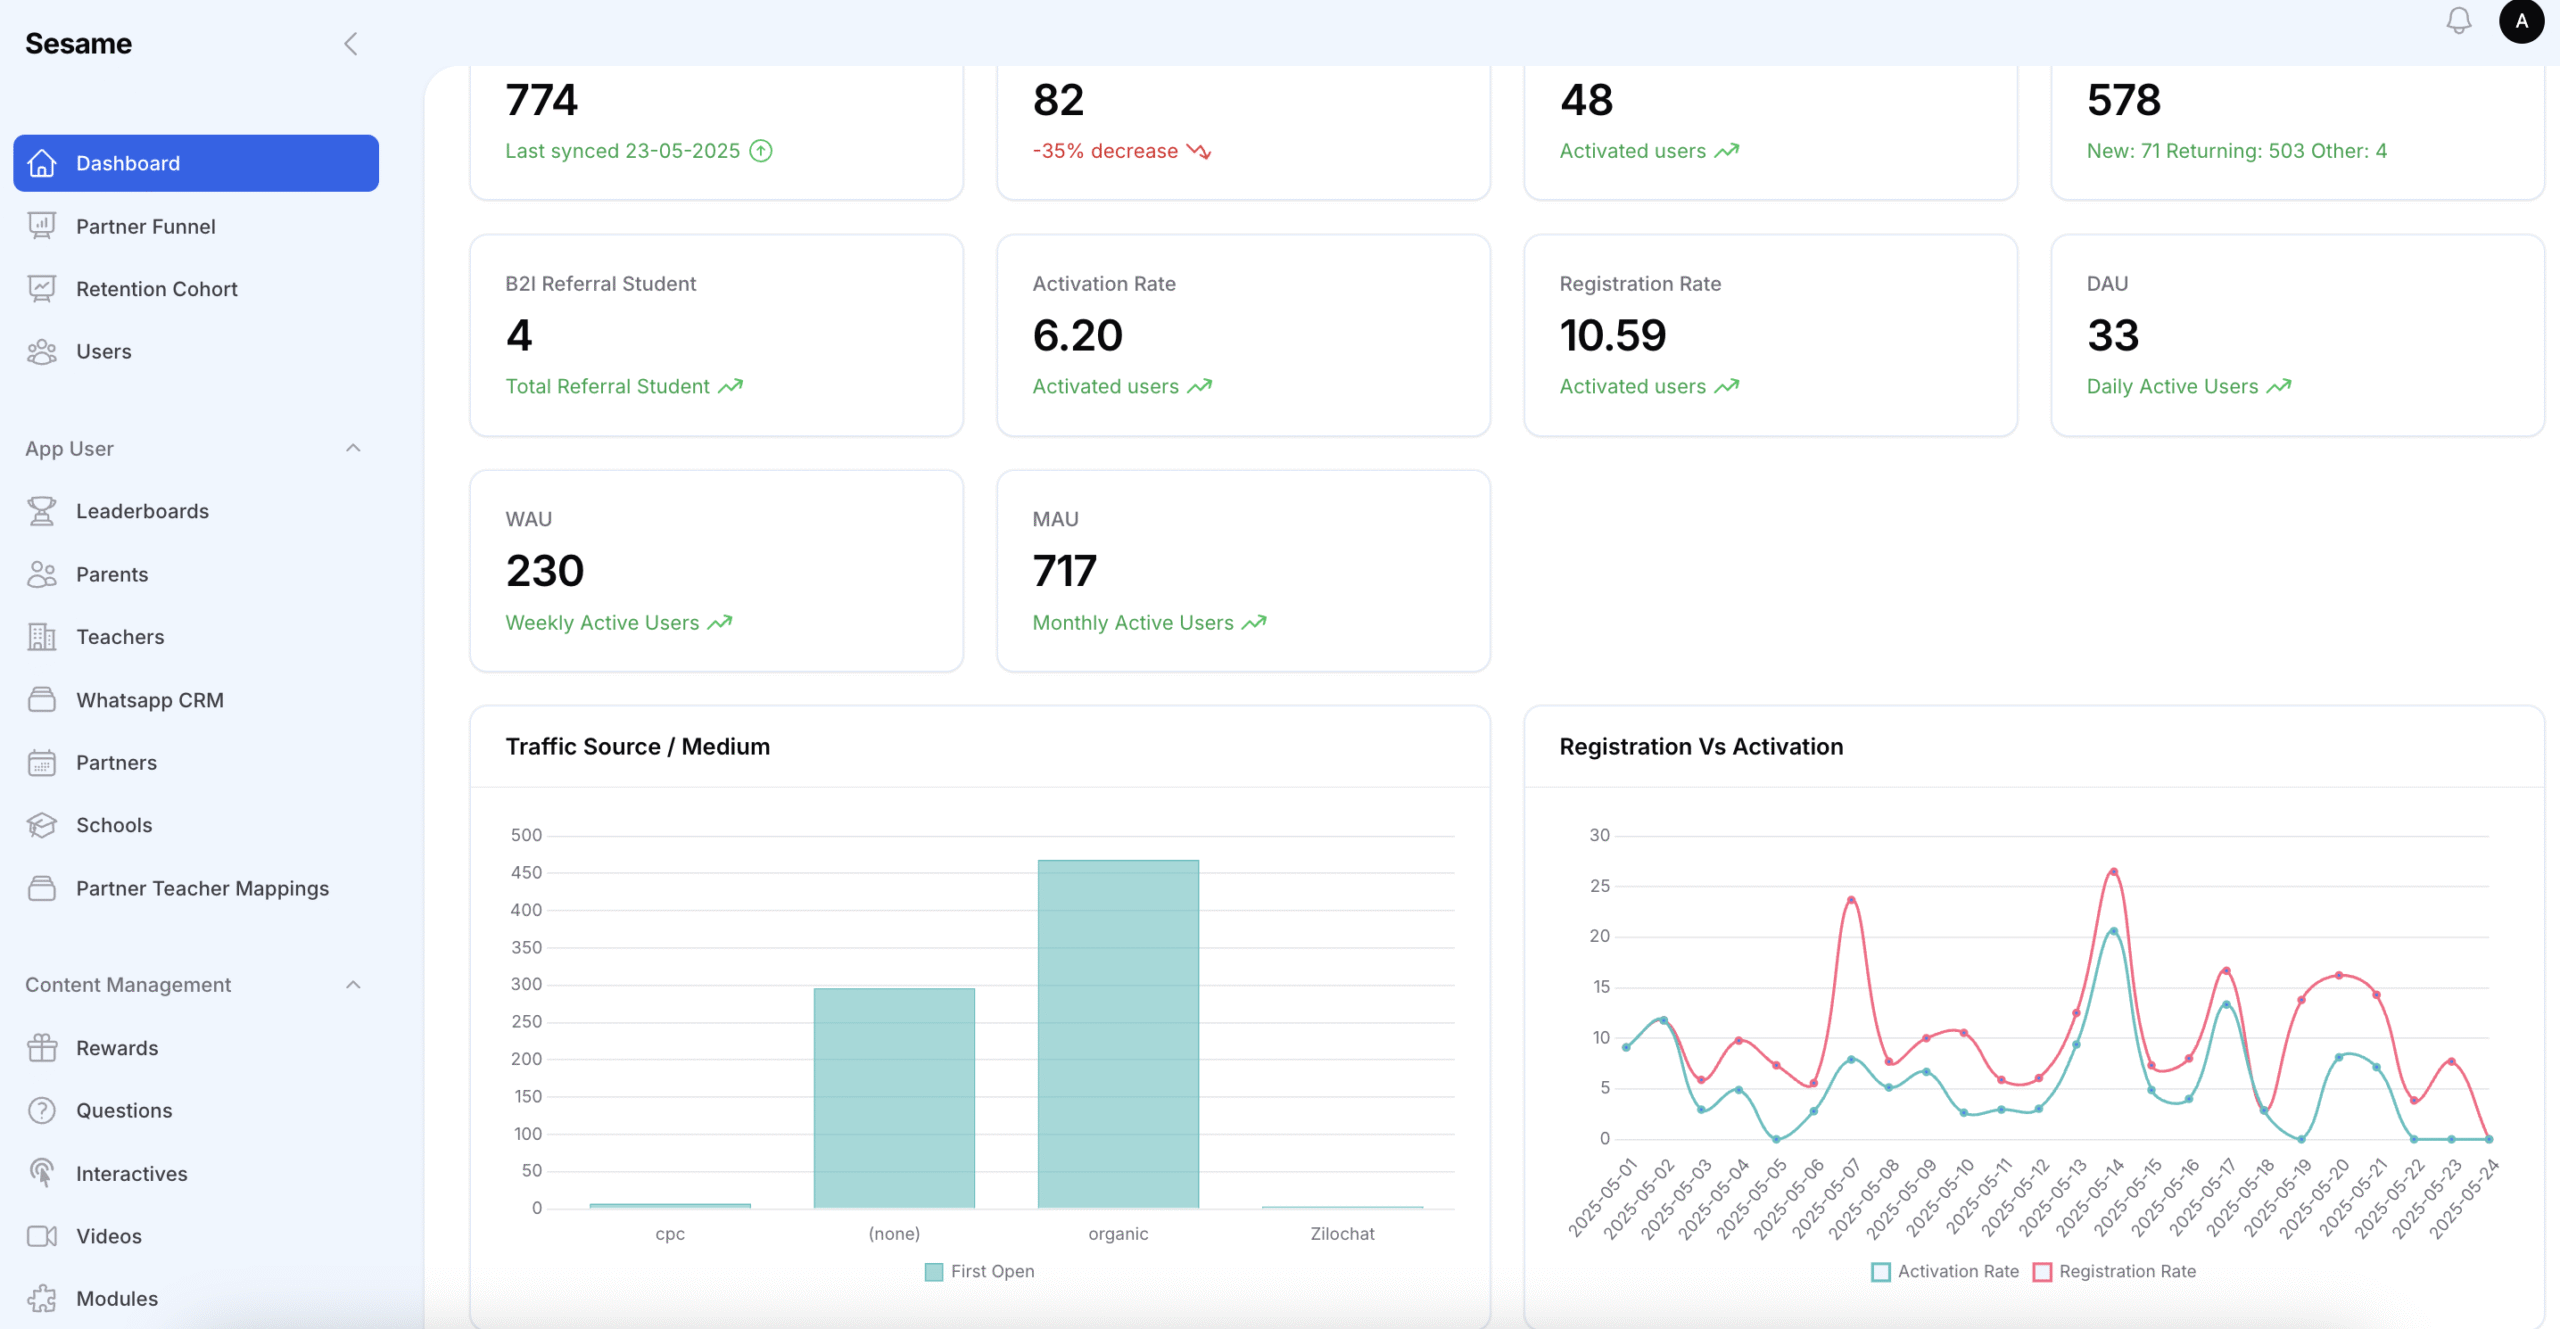Viewport: 2560px width, 1329px height.
Task: Collapse the App User section
Action: [353, 448]
